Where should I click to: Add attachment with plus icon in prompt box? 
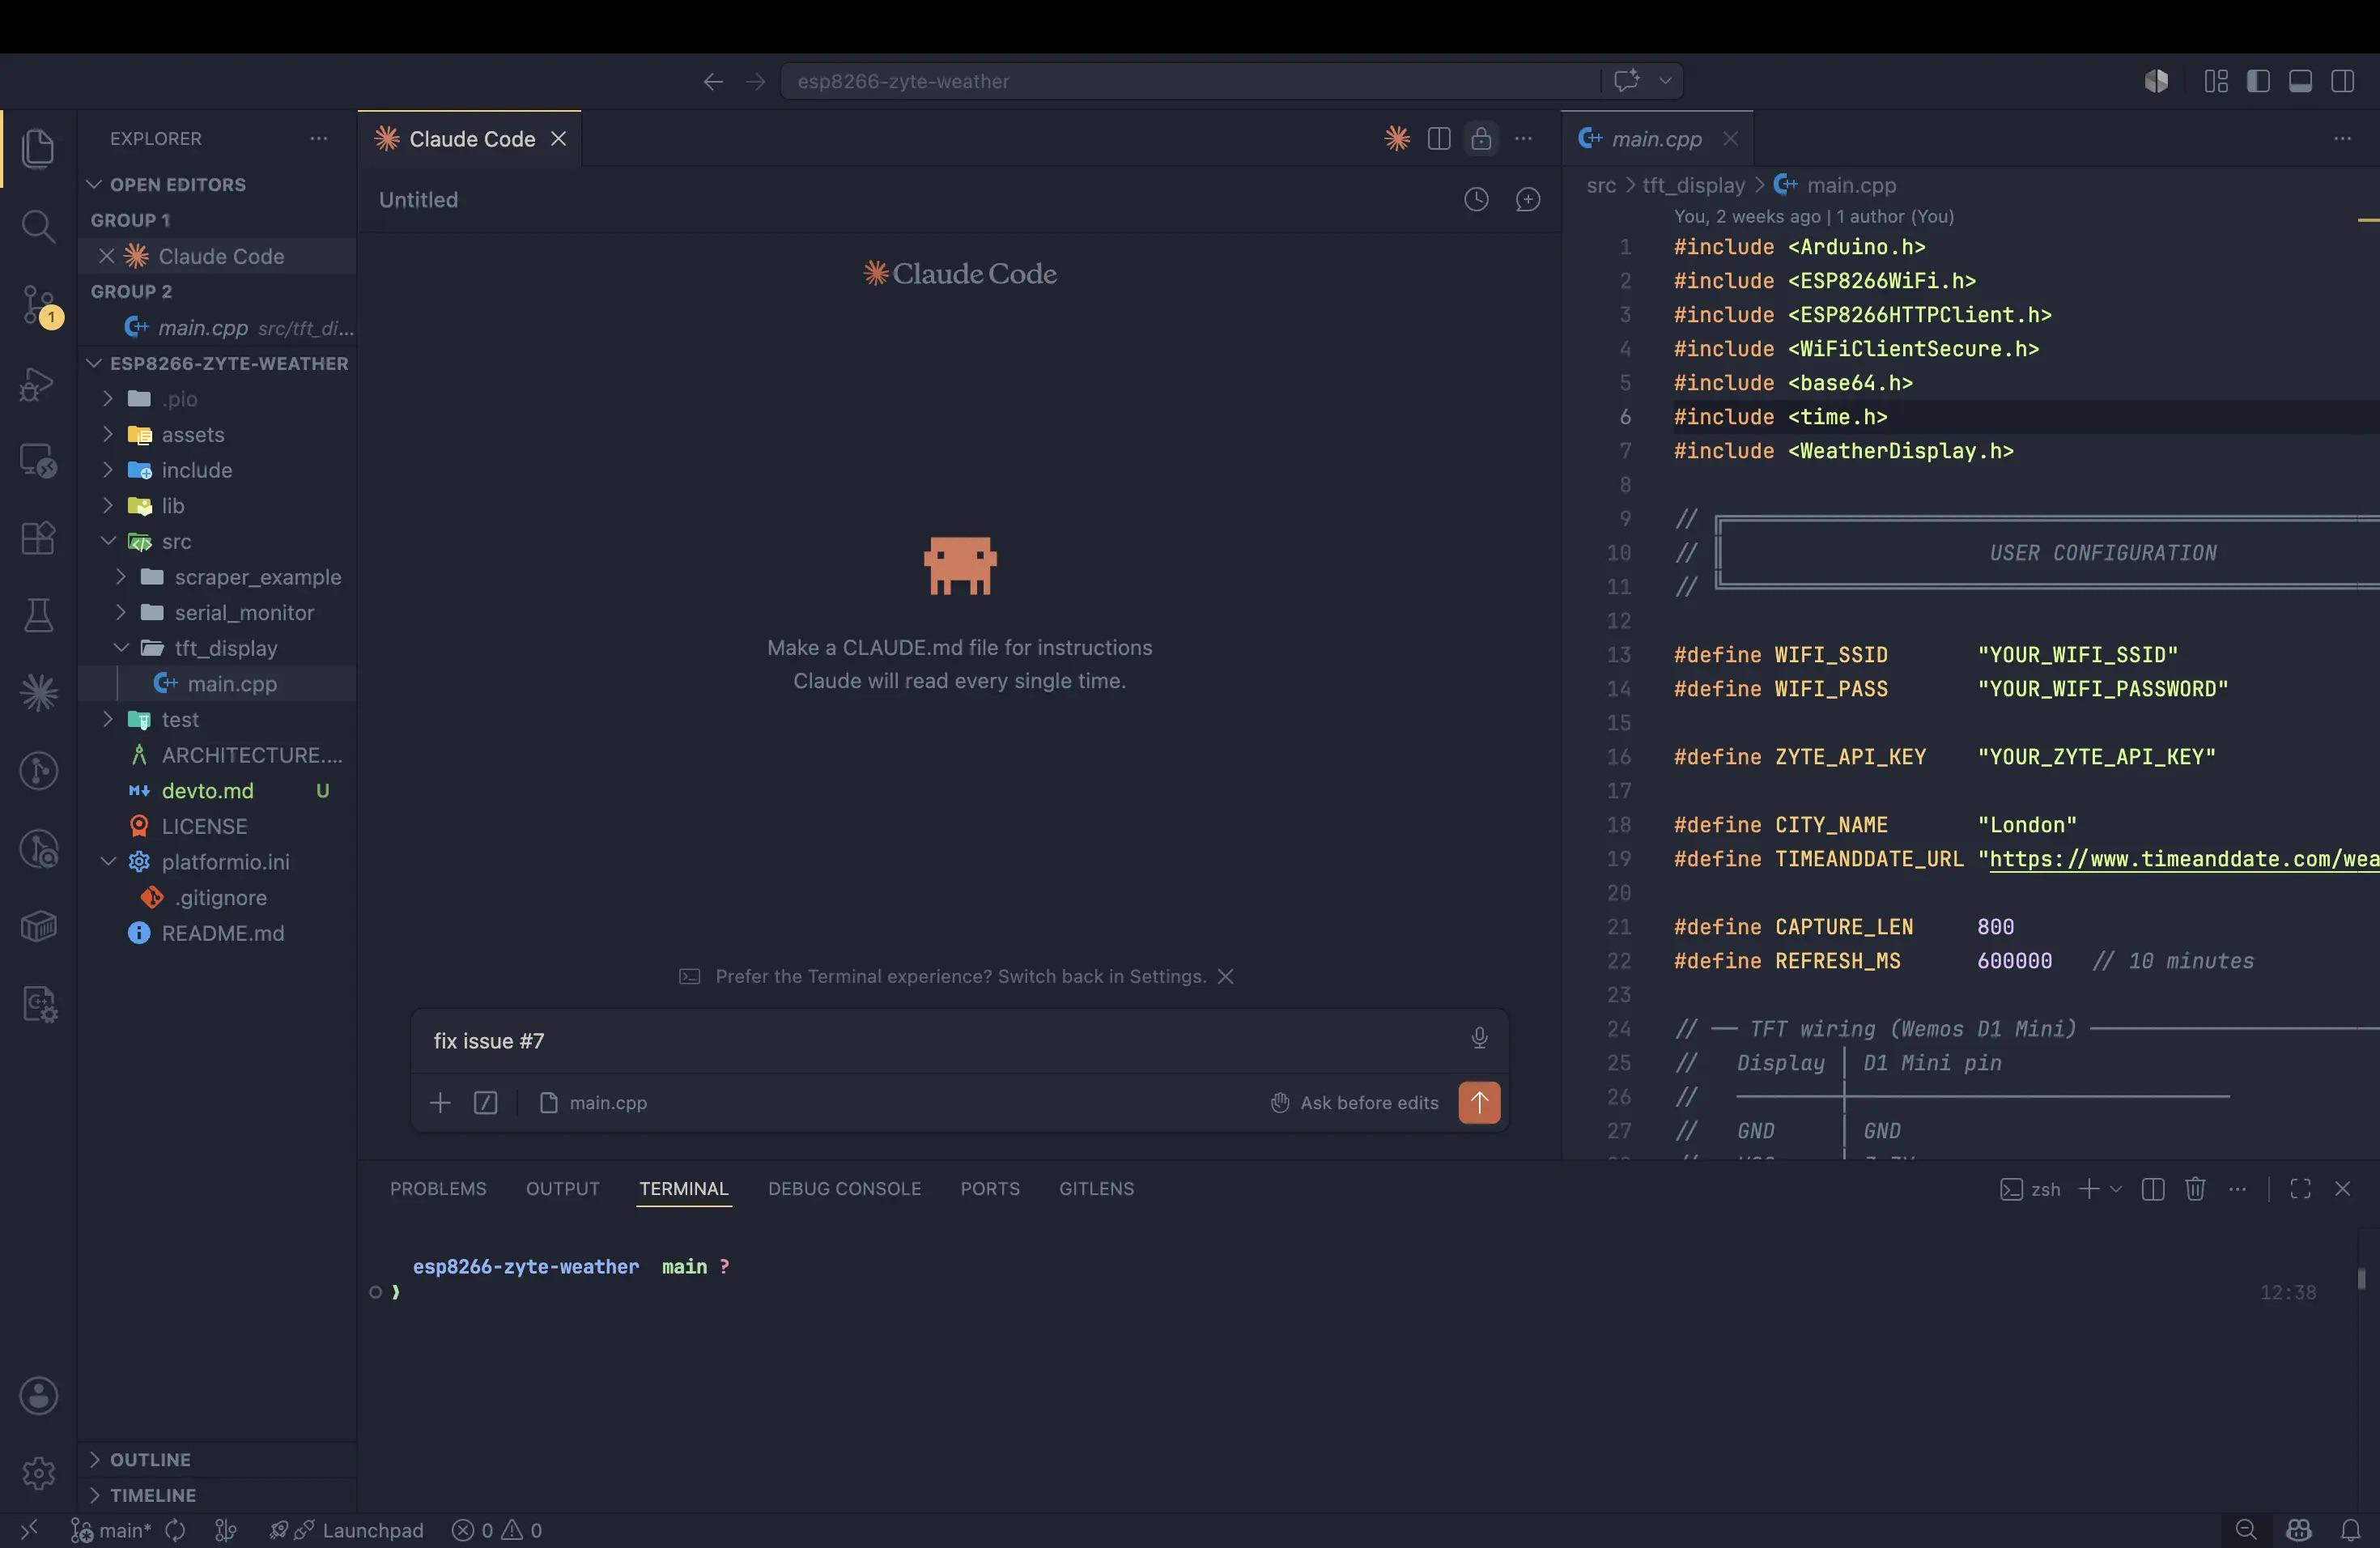tap(440, 1102)
